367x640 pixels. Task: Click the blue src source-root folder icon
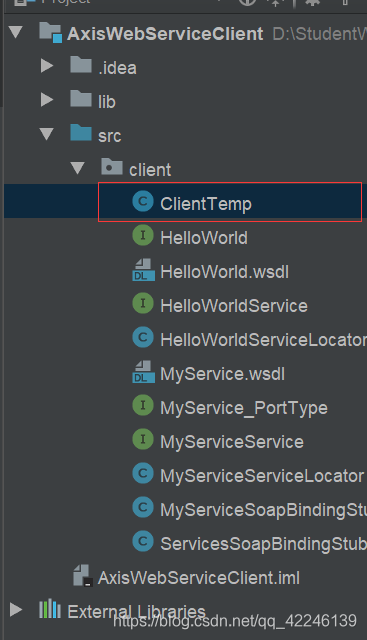tap(81, 133)
